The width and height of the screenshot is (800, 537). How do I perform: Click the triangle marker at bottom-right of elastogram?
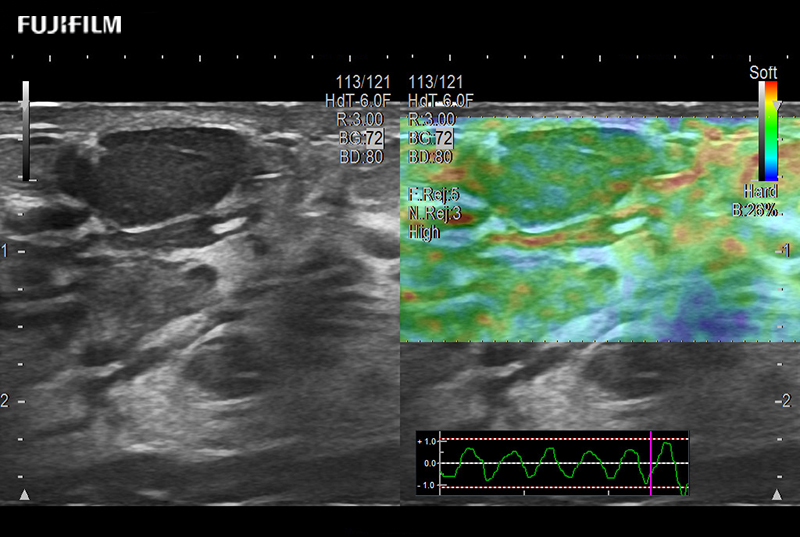(777, 495)
